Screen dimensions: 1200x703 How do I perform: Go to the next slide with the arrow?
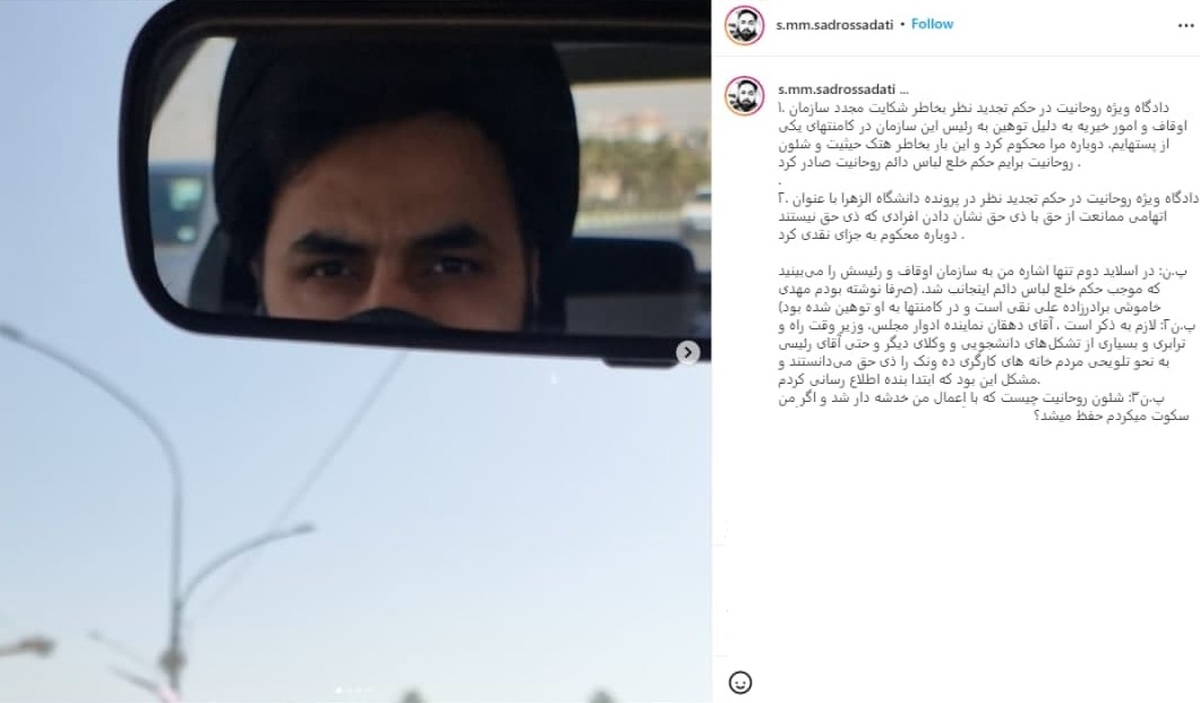click(x=688, y=352)
